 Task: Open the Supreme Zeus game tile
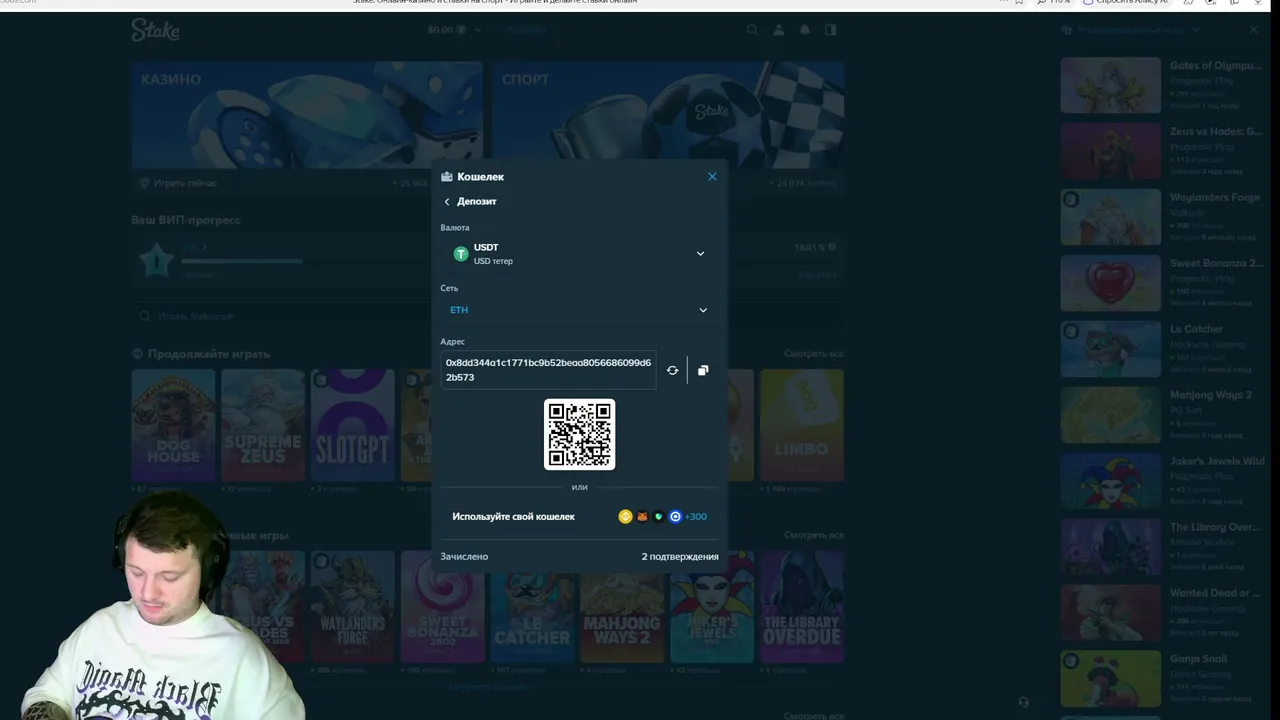pyautogui.click(x=263, y=426)
